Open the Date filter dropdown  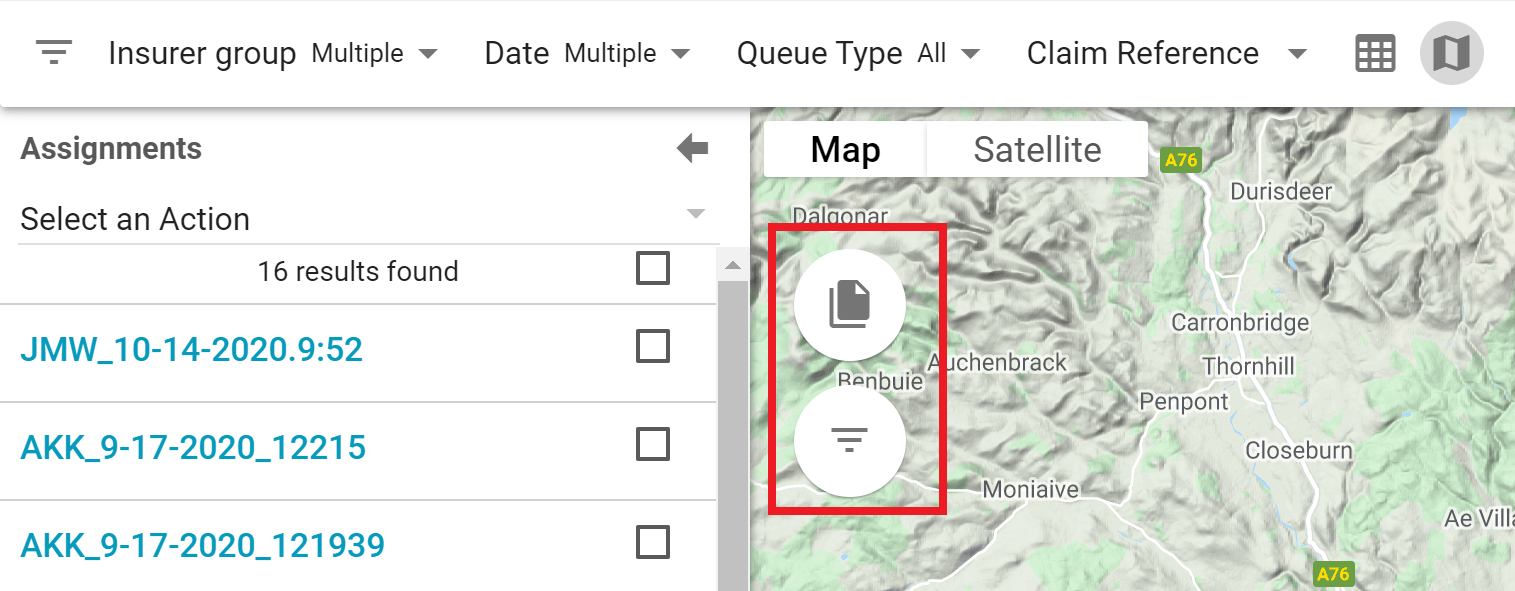pos(682,55)
